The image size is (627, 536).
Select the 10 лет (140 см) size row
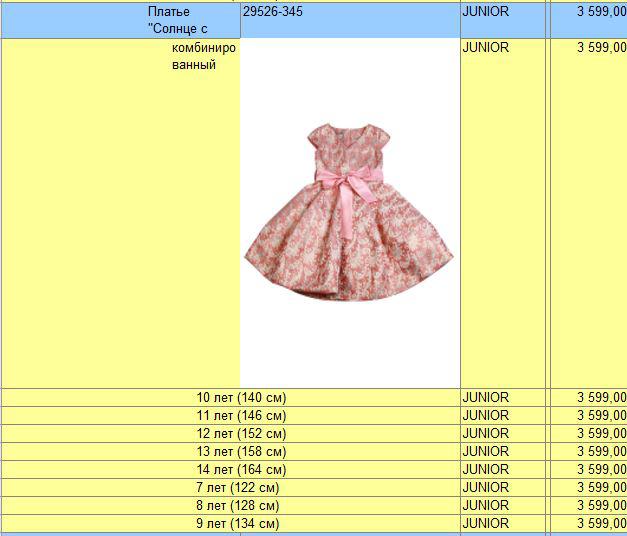pos(241,398)
